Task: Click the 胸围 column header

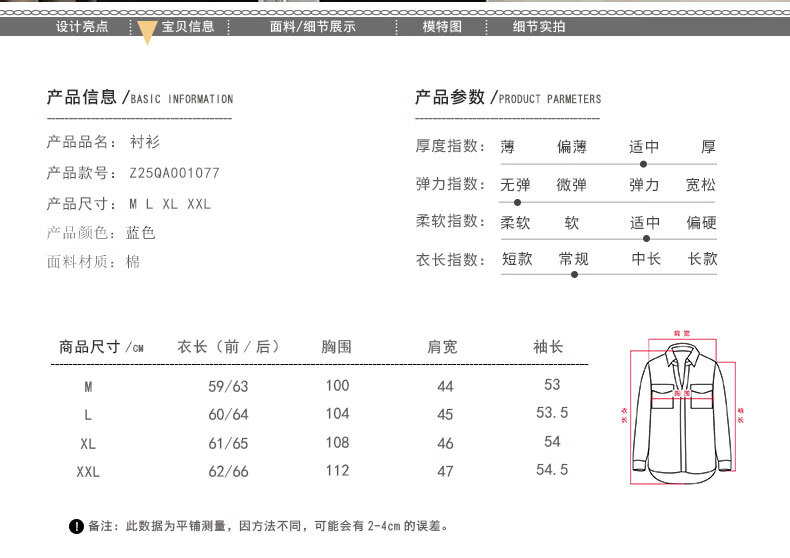Action: [337, 347]
